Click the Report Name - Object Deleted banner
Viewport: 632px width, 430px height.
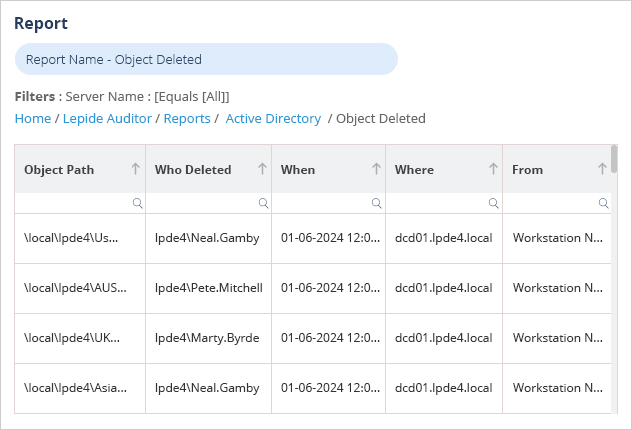(x=206, y=59)
